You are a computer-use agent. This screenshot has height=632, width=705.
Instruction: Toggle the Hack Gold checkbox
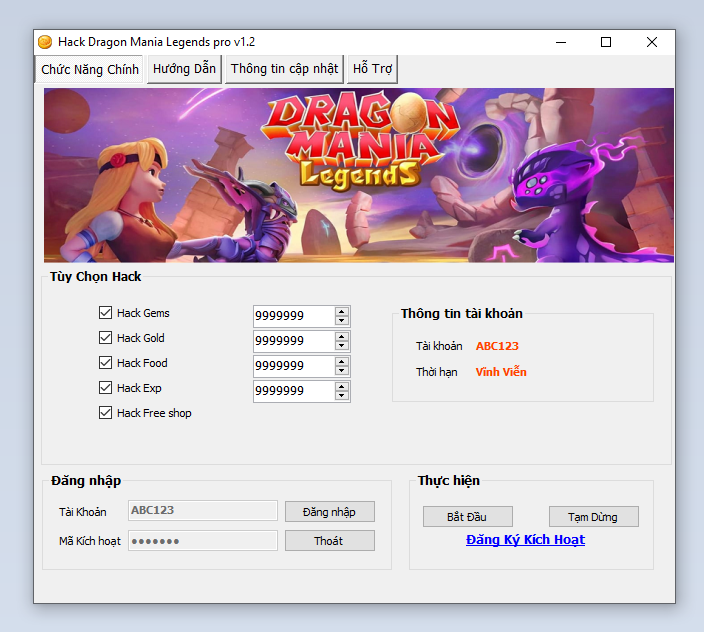[106, 338]
